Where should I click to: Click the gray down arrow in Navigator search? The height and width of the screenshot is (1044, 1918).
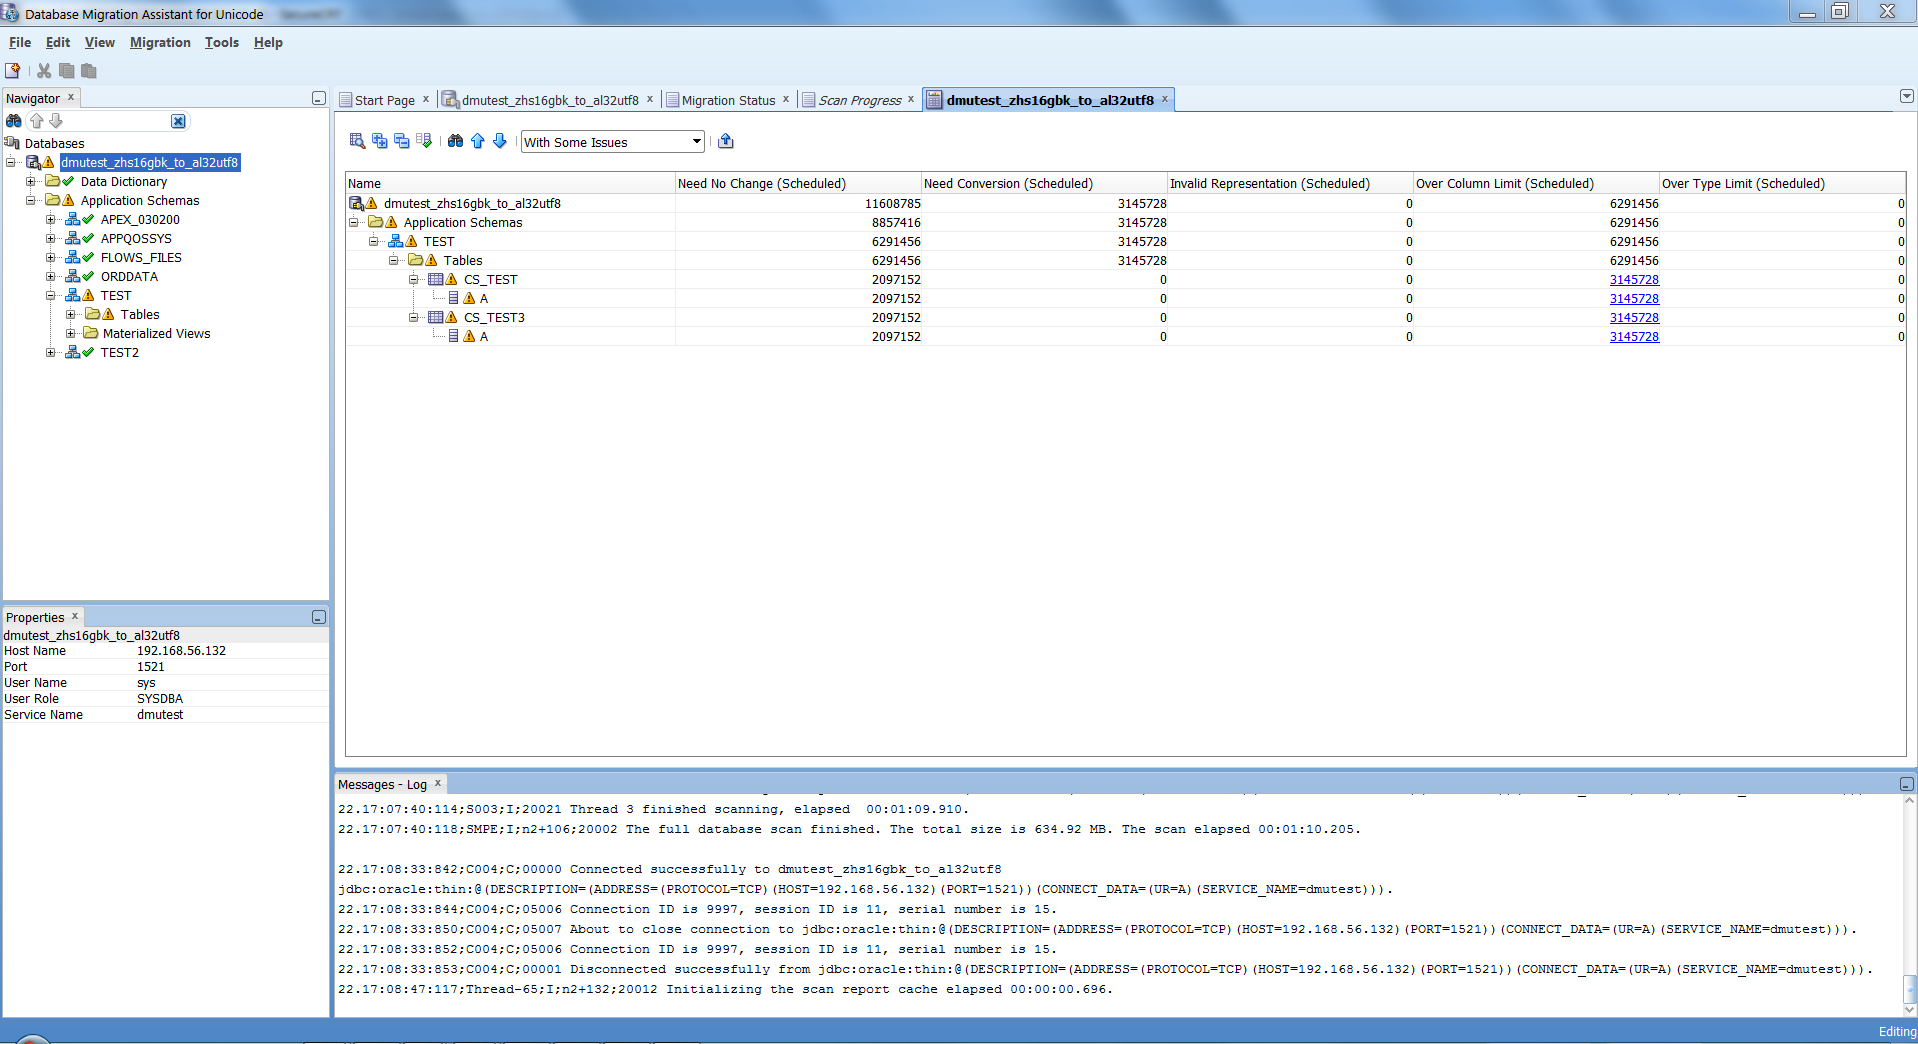point(56,121)
